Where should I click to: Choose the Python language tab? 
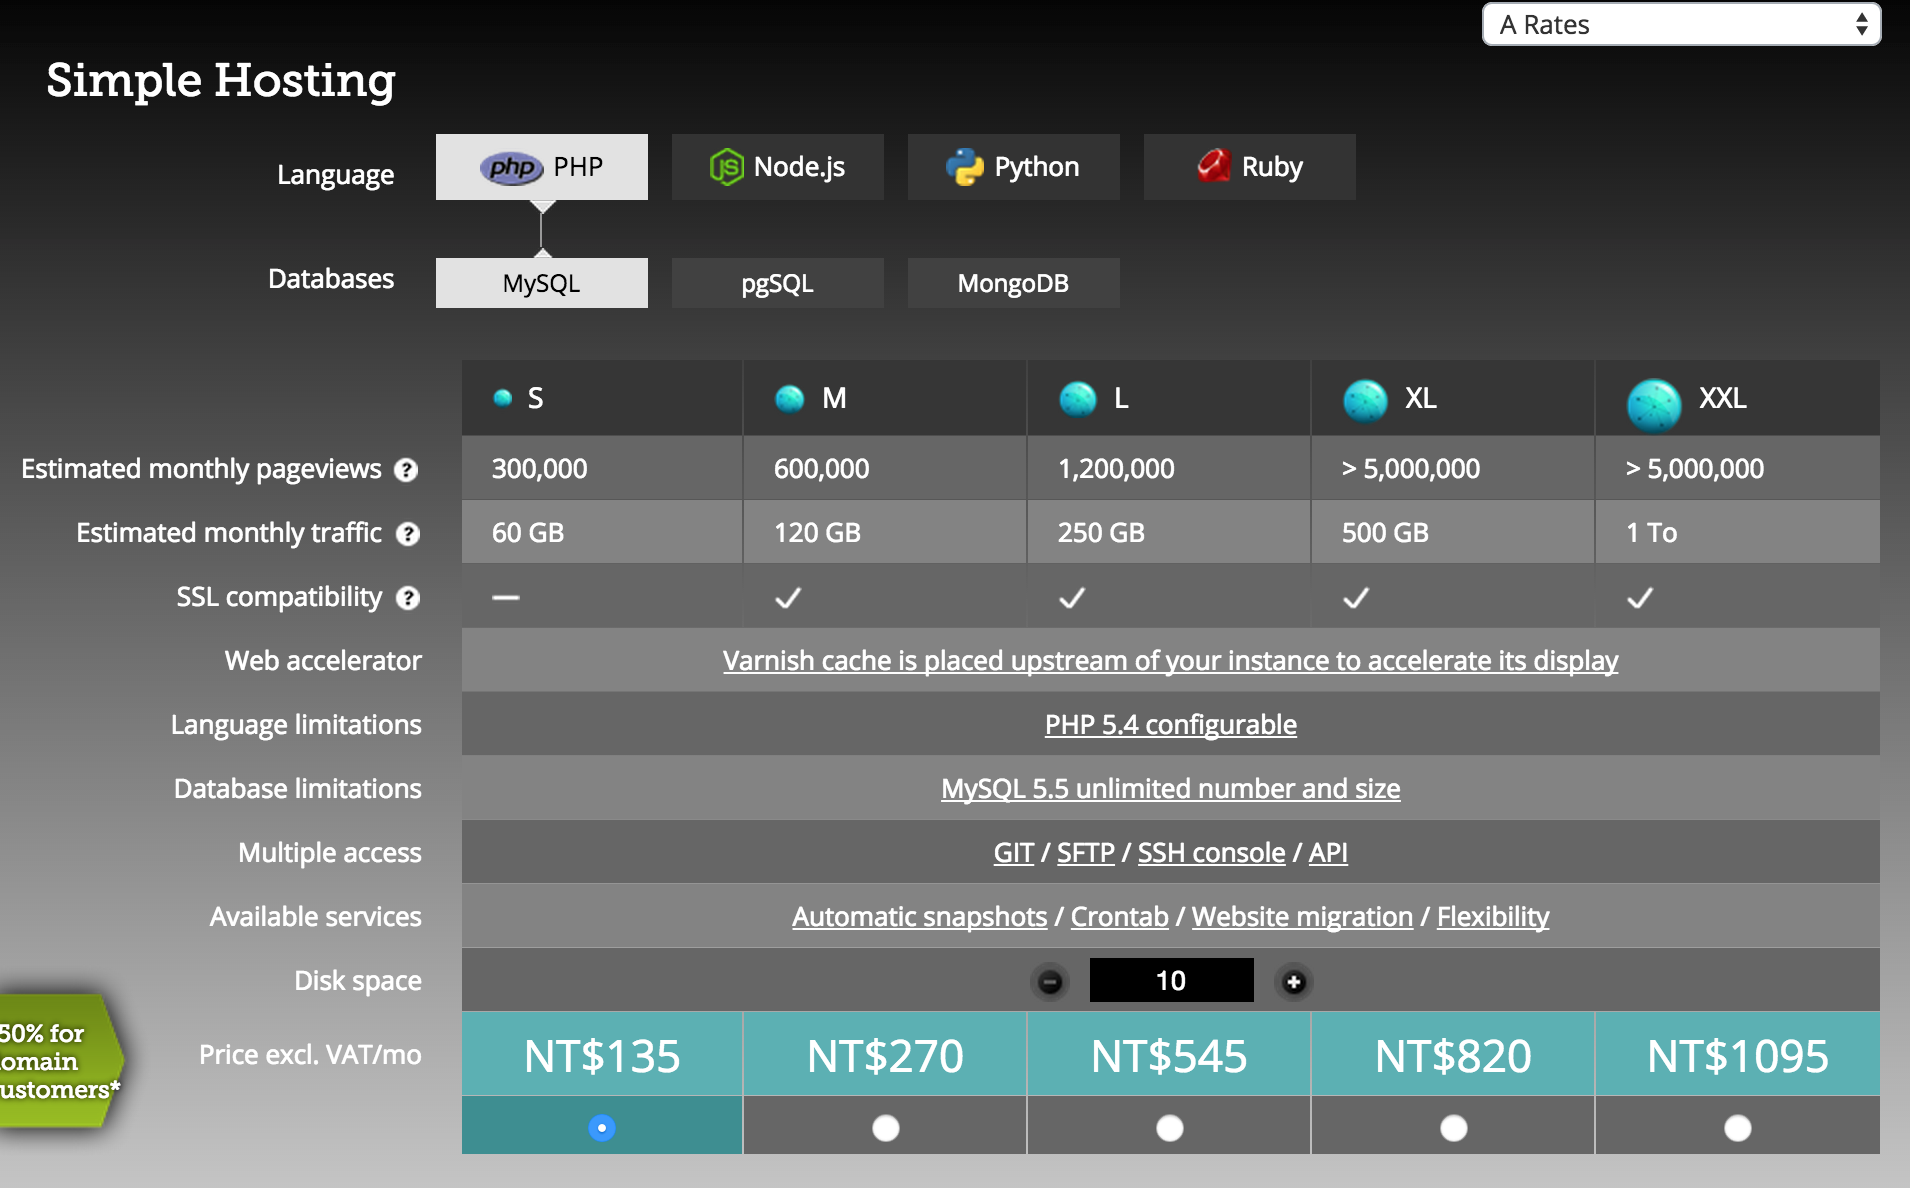tap(1013, 167)
